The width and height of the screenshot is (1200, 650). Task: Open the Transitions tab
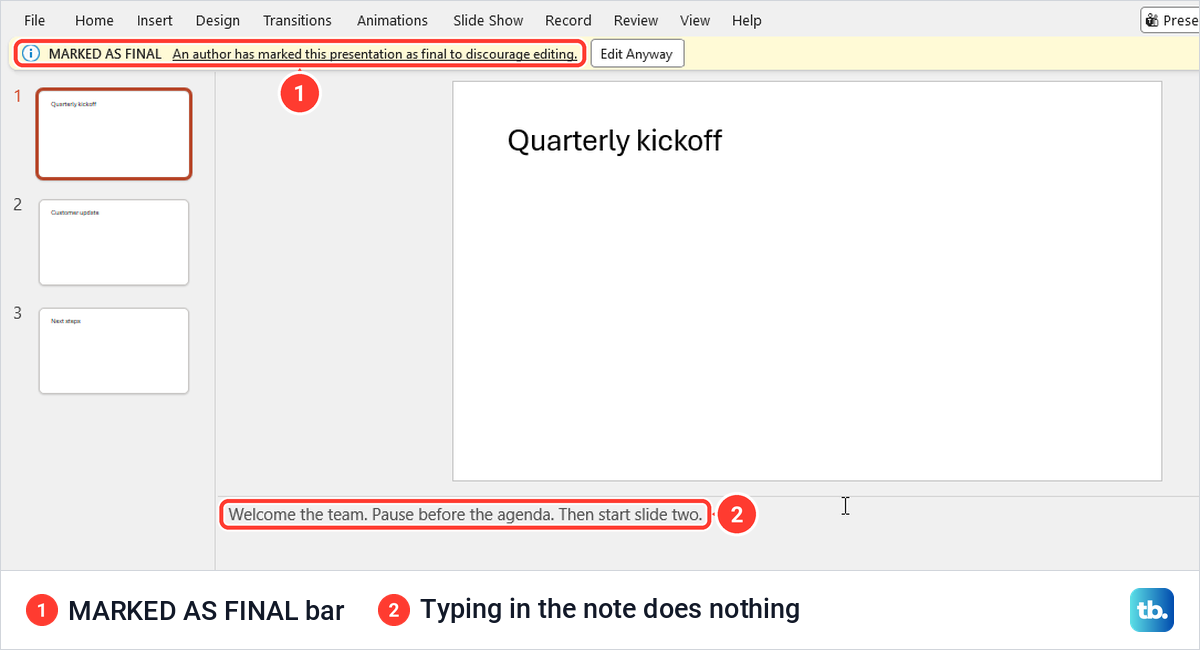[297, 20]
